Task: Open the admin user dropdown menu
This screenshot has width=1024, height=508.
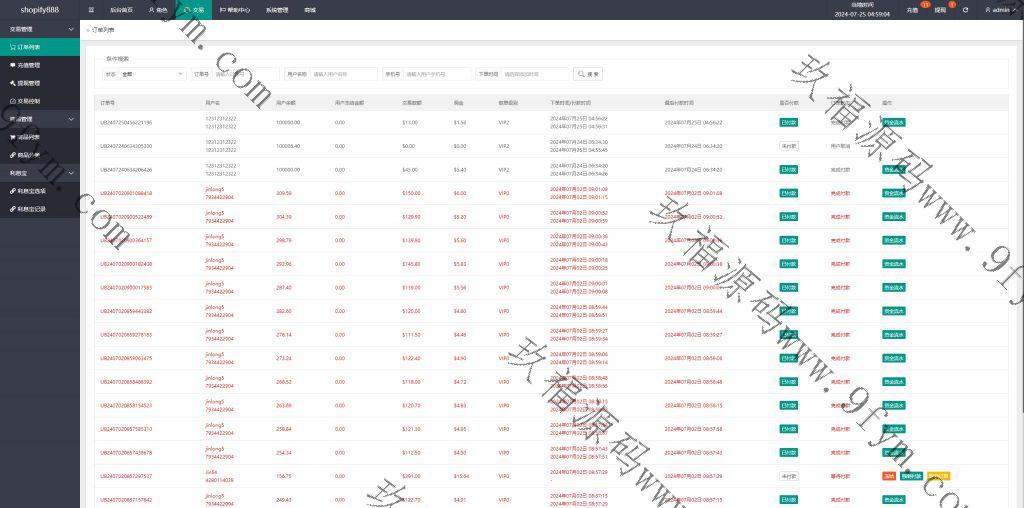Action: (997, 10)
